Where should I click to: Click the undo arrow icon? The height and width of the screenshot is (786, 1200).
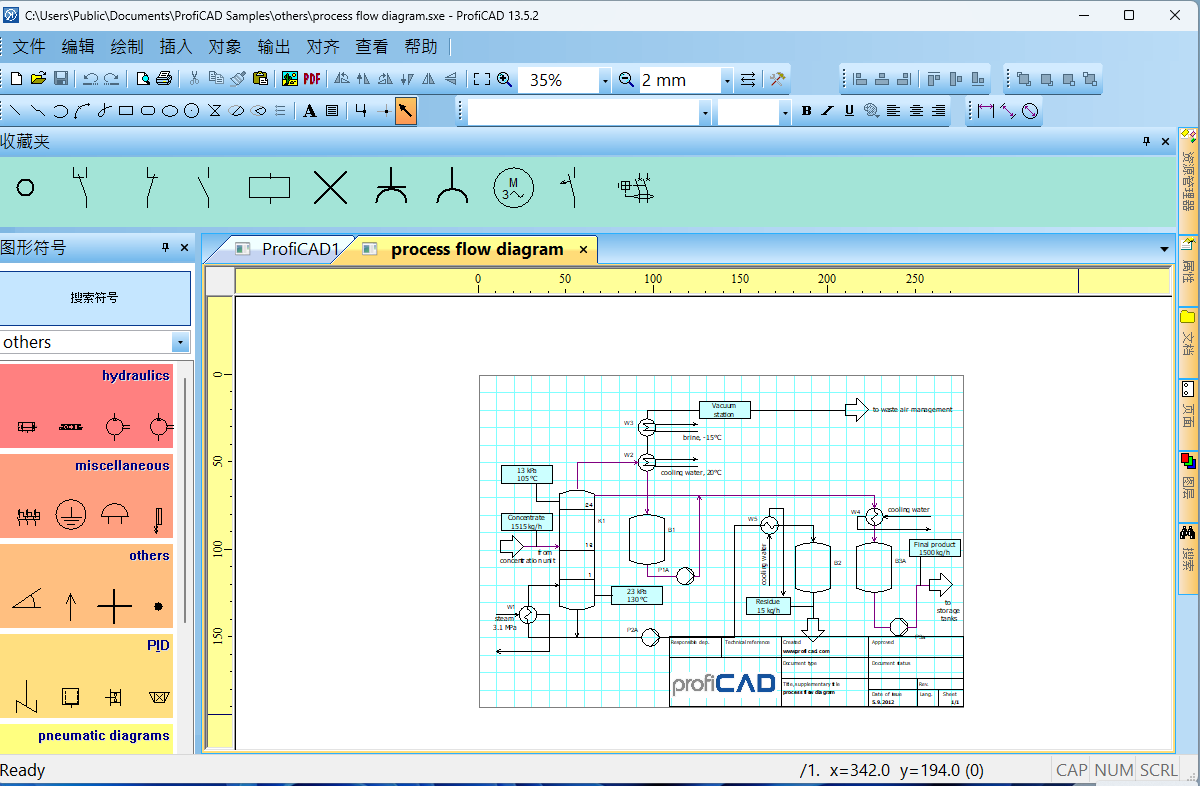click(90, 79)
